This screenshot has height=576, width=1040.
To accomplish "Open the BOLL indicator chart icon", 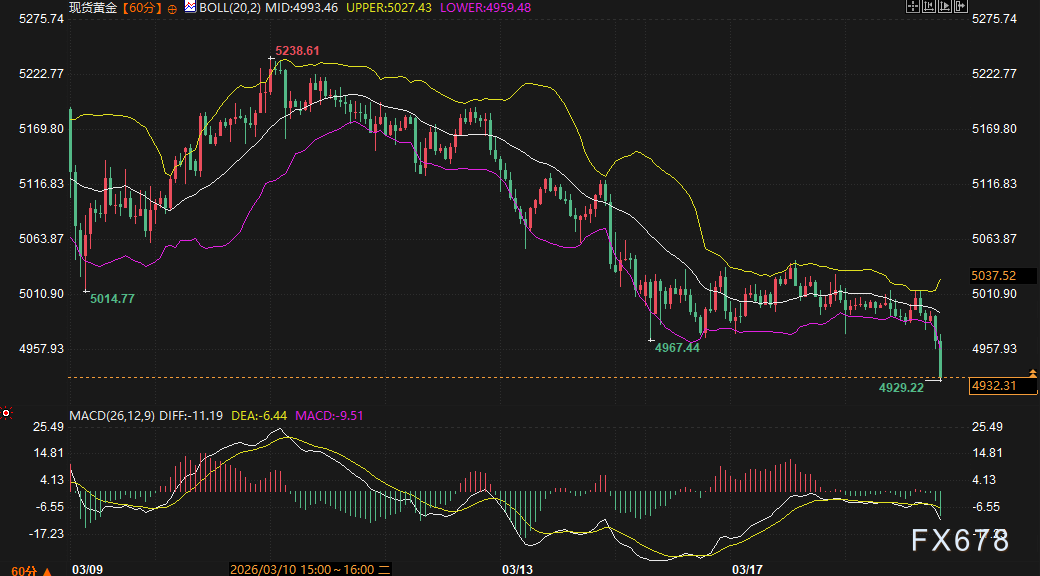I will pos(190,8).
